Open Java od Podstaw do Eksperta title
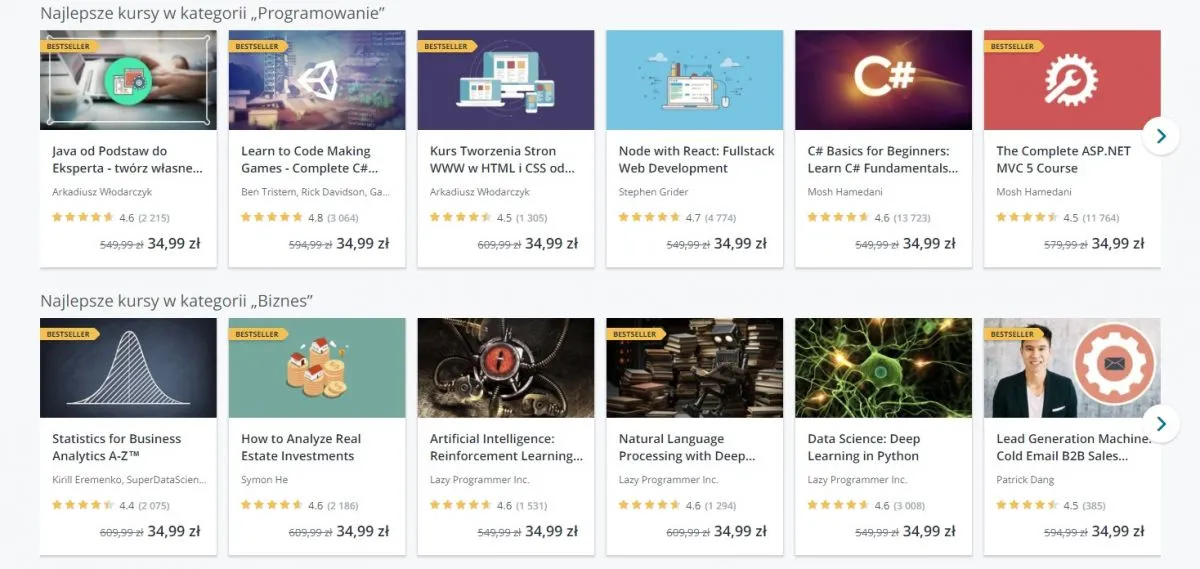This screenshot has height=569, width=1200. (x=127, y=159)
